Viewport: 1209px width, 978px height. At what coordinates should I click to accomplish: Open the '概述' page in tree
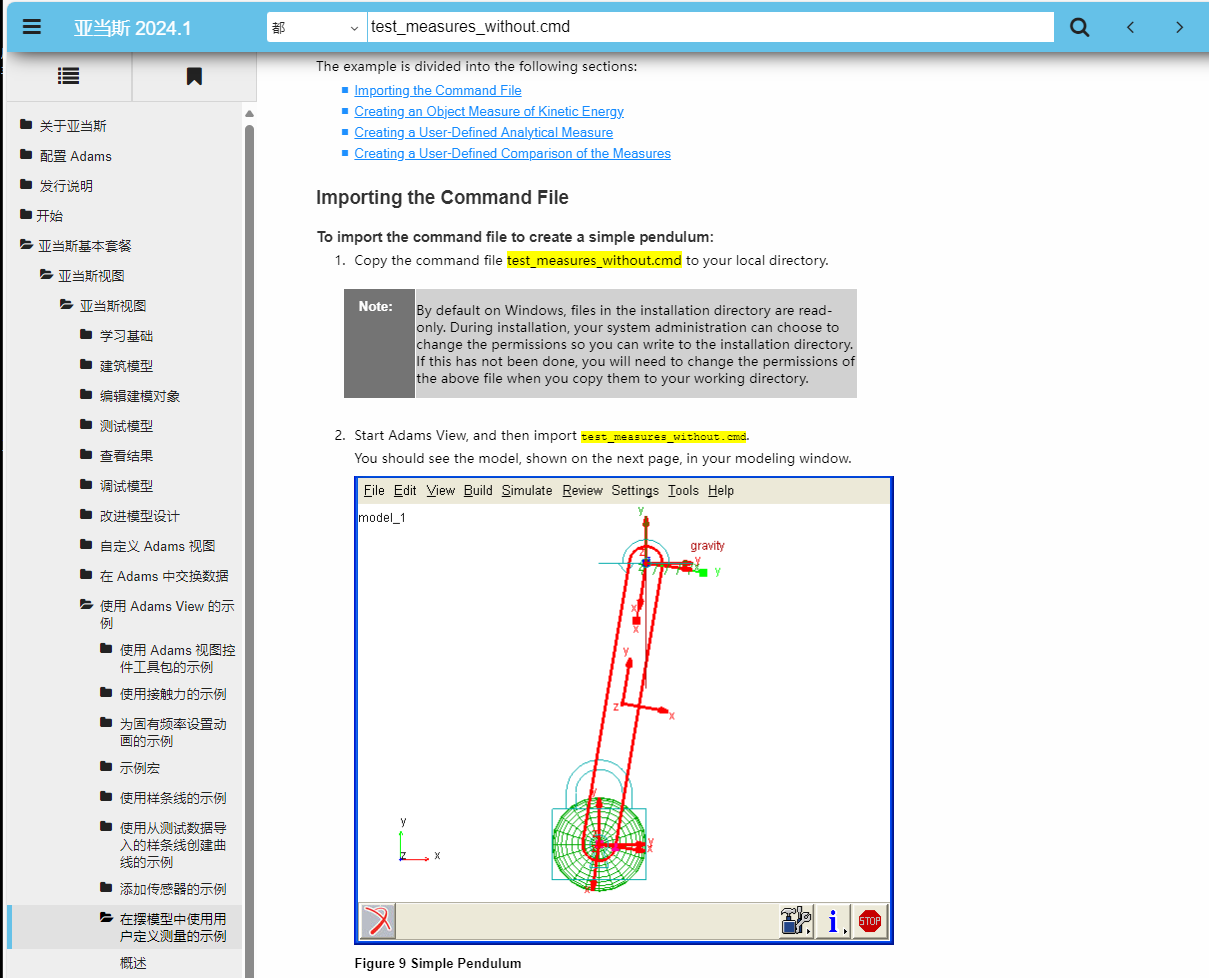(x=133, y=963)
